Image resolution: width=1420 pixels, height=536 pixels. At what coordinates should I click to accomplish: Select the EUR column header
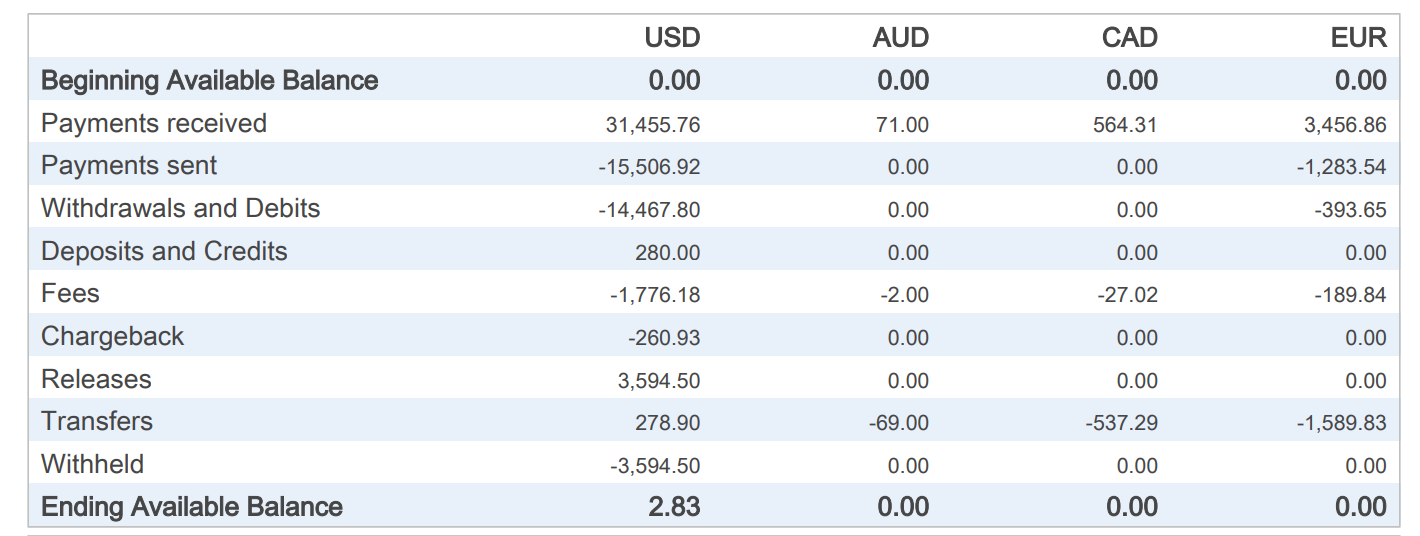coord(1359,38)
